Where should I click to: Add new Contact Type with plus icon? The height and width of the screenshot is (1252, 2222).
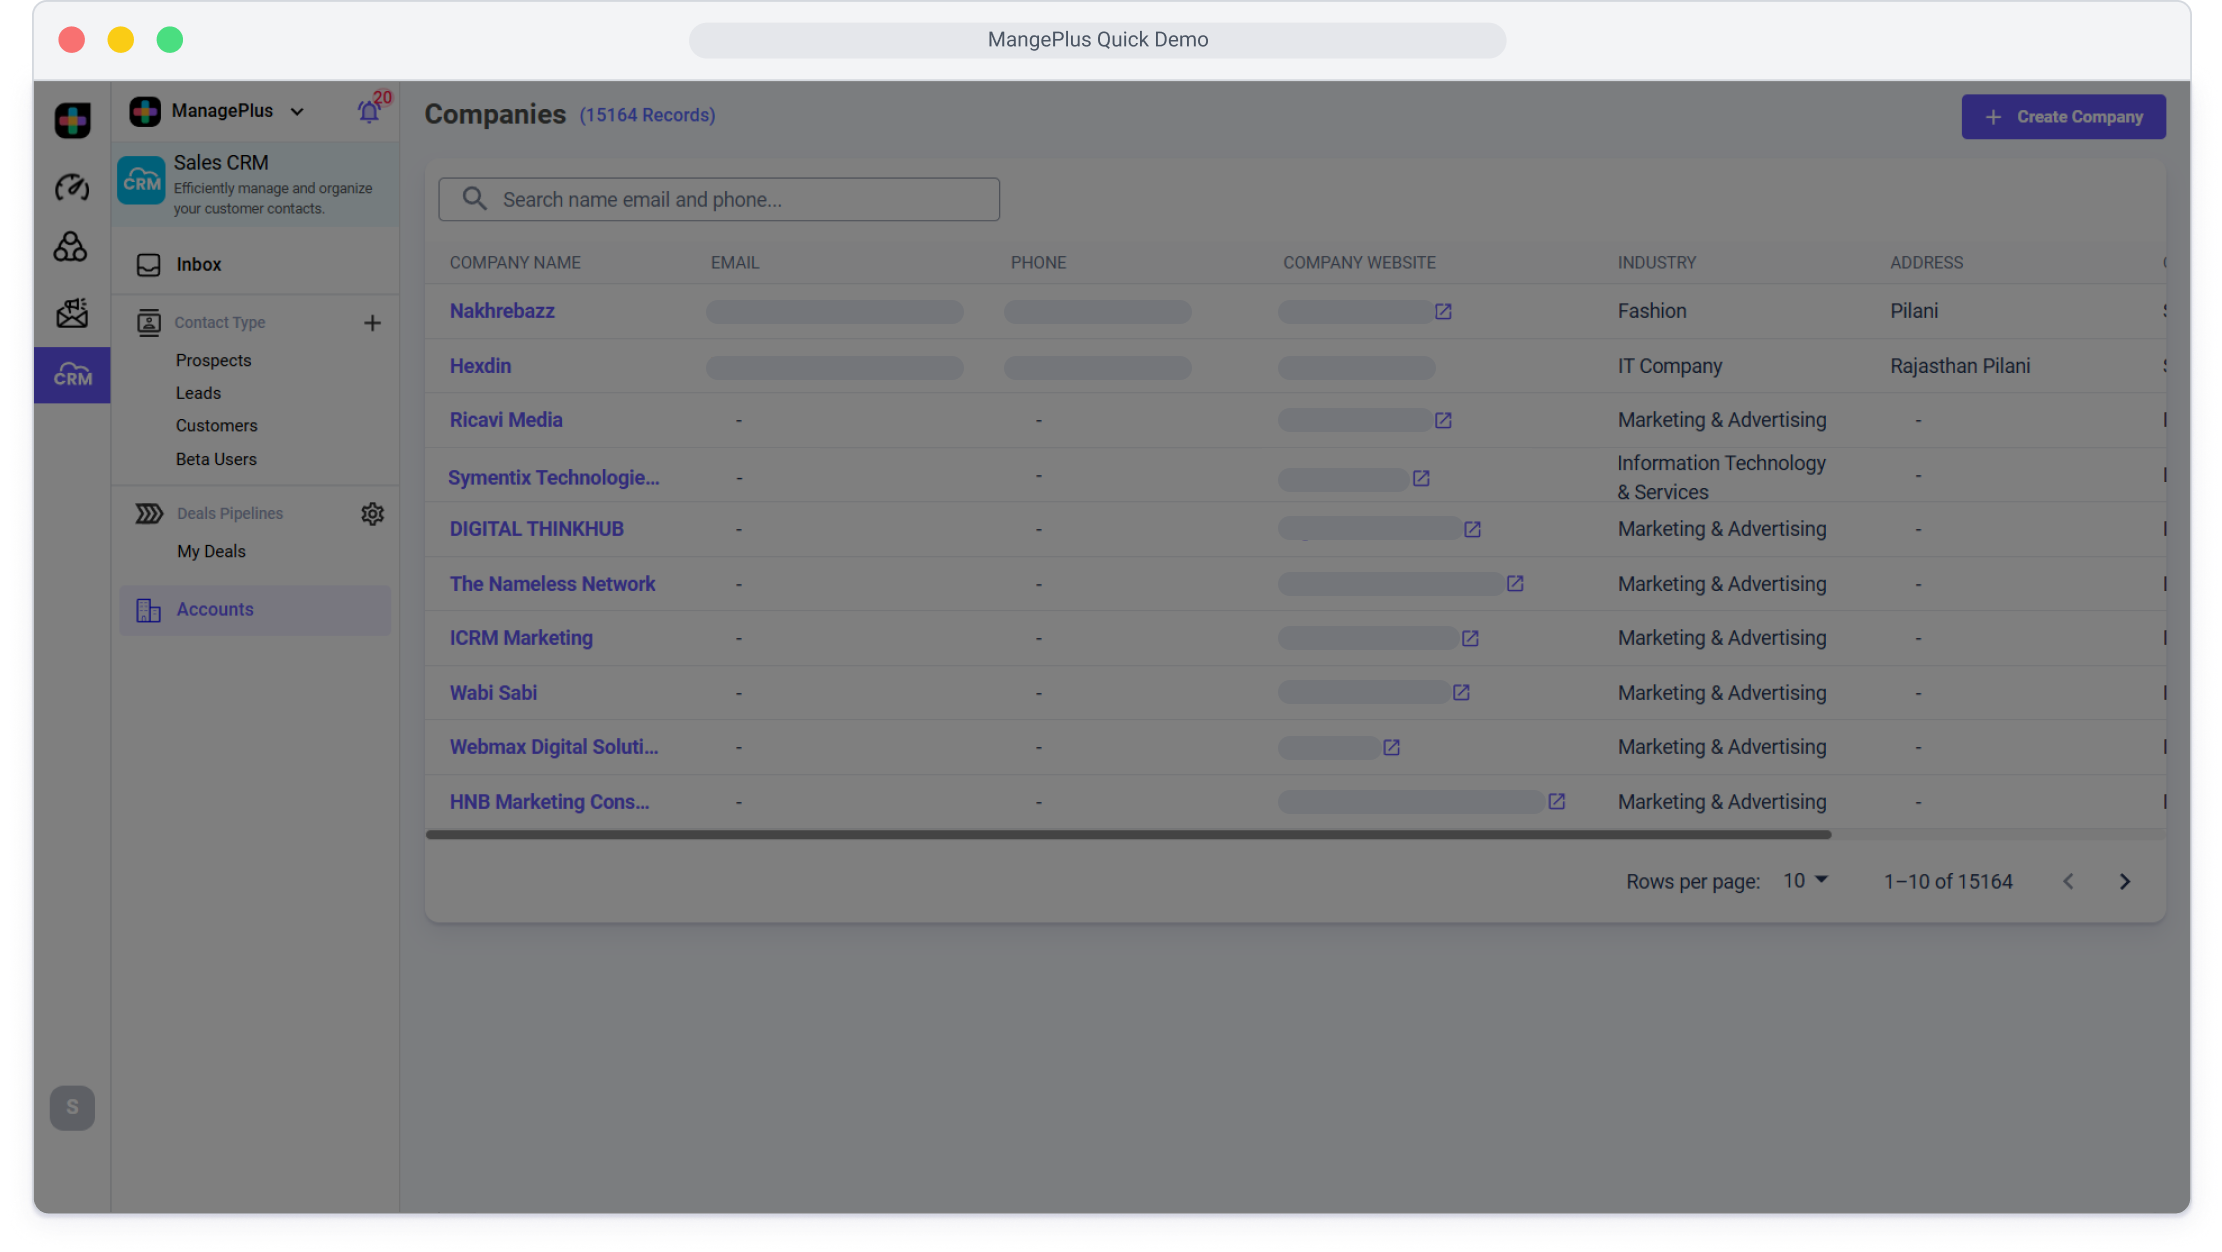click(372, 322)
